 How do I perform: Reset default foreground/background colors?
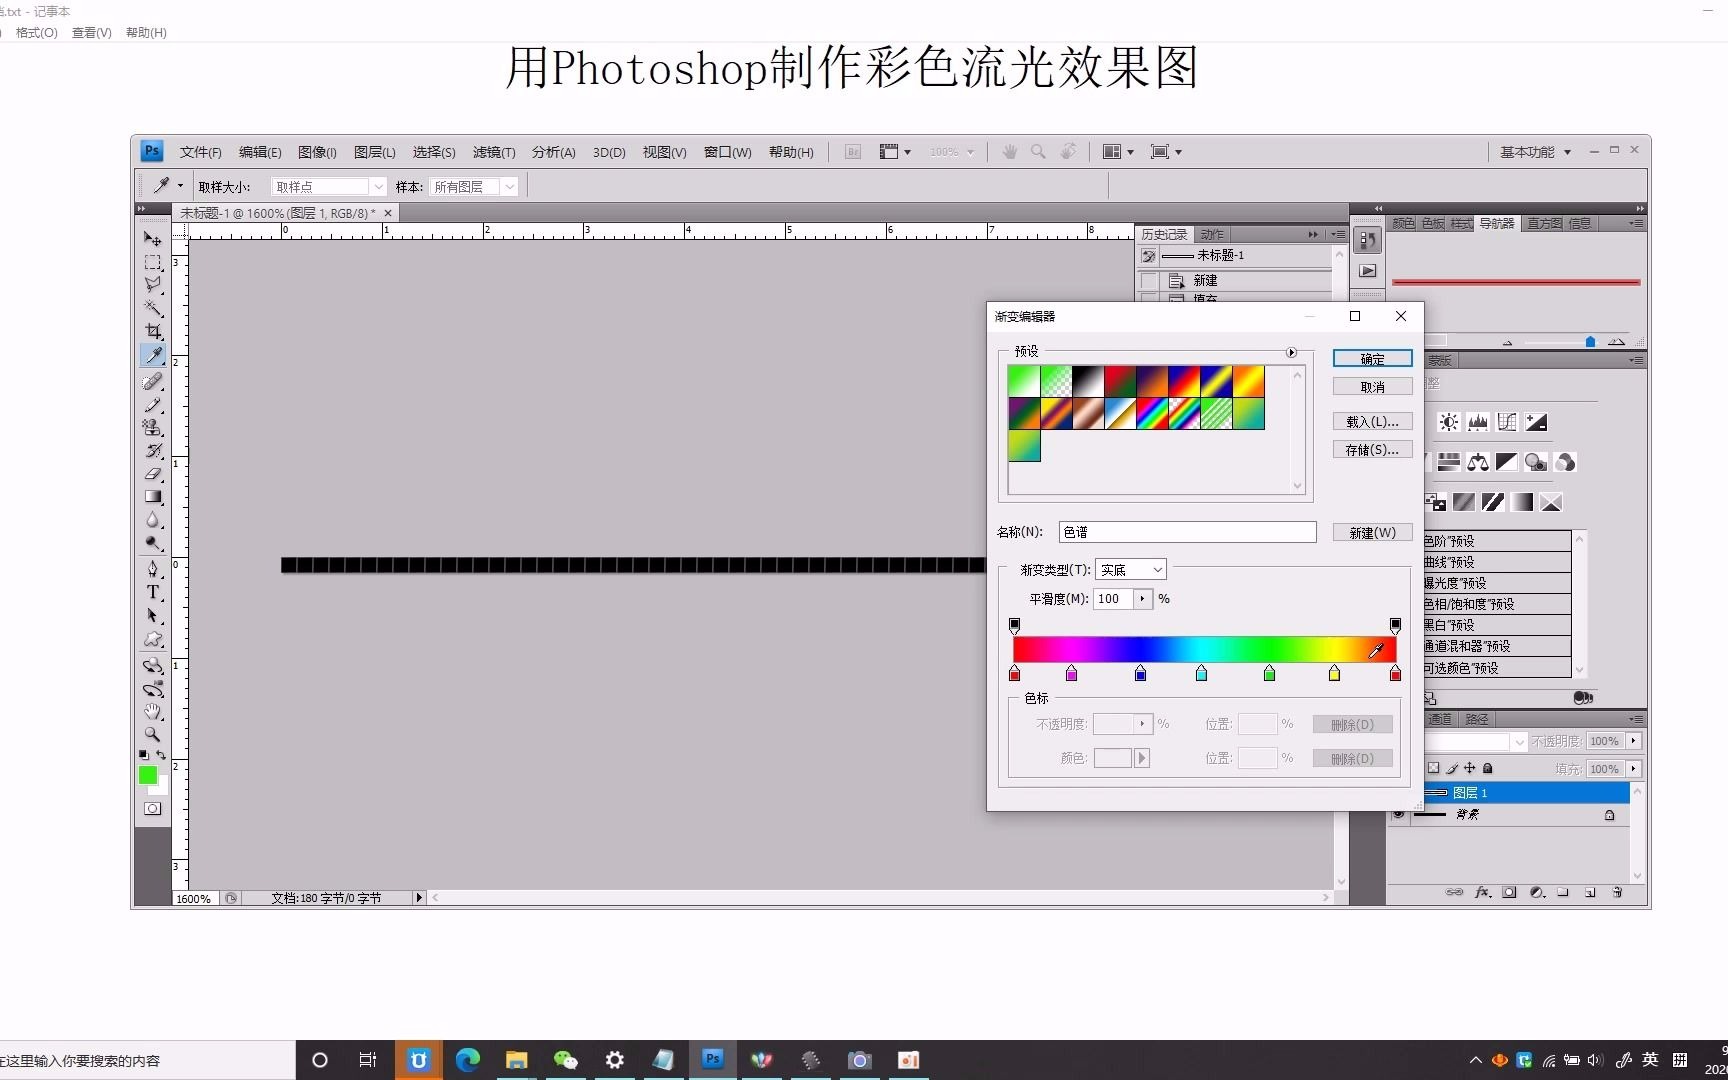coord(143,755)
